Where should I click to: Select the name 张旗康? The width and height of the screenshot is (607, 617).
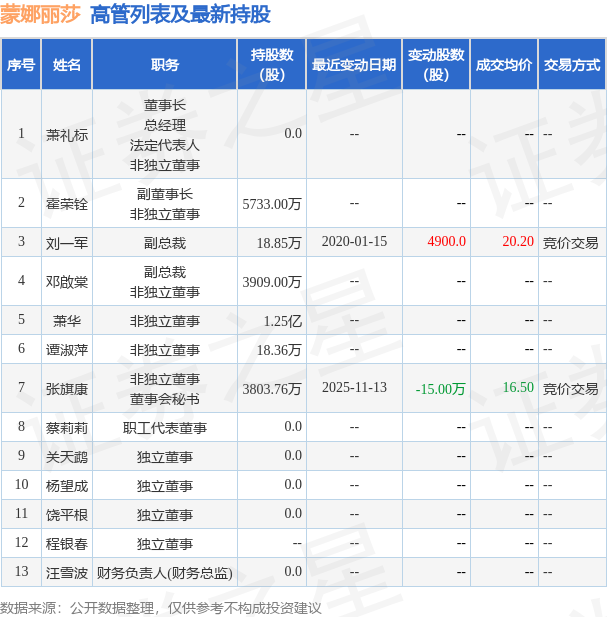[x=67, y=389]
